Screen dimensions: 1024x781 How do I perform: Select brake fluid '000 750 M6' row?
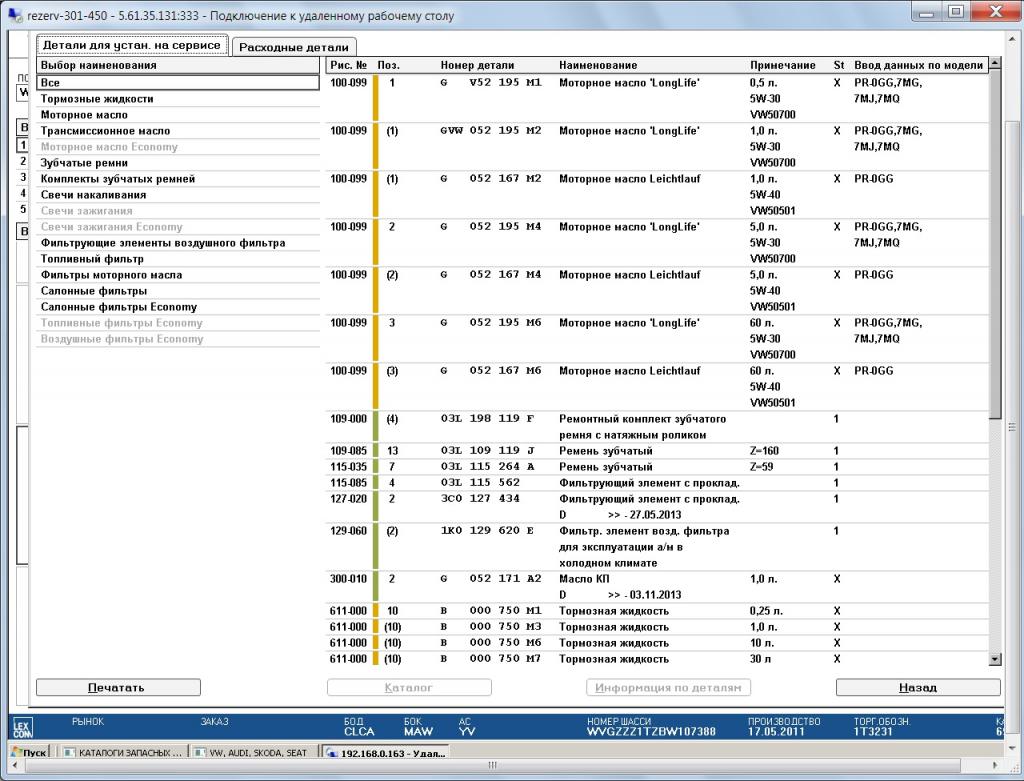(x=657, y=643)
